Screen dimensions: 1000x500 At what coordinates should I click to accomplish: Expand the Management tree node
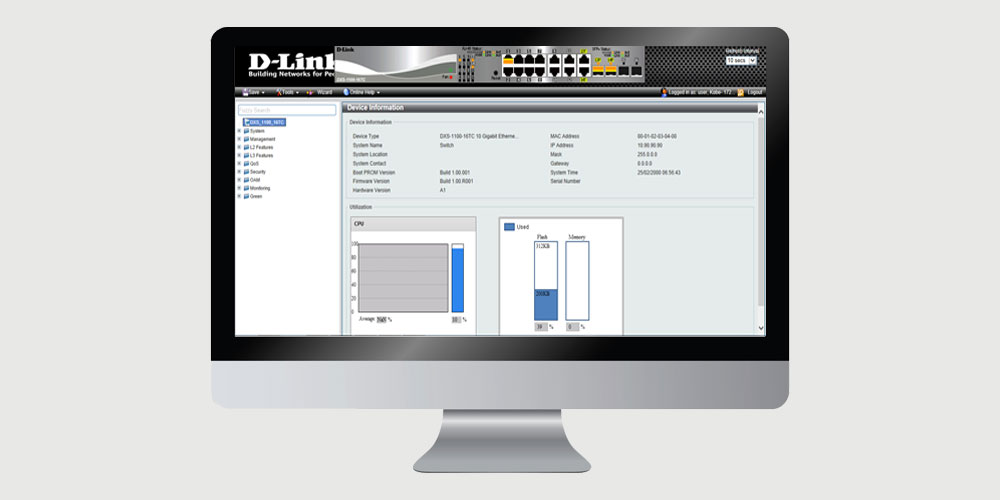pyautogui.click(x=239, y=139)
